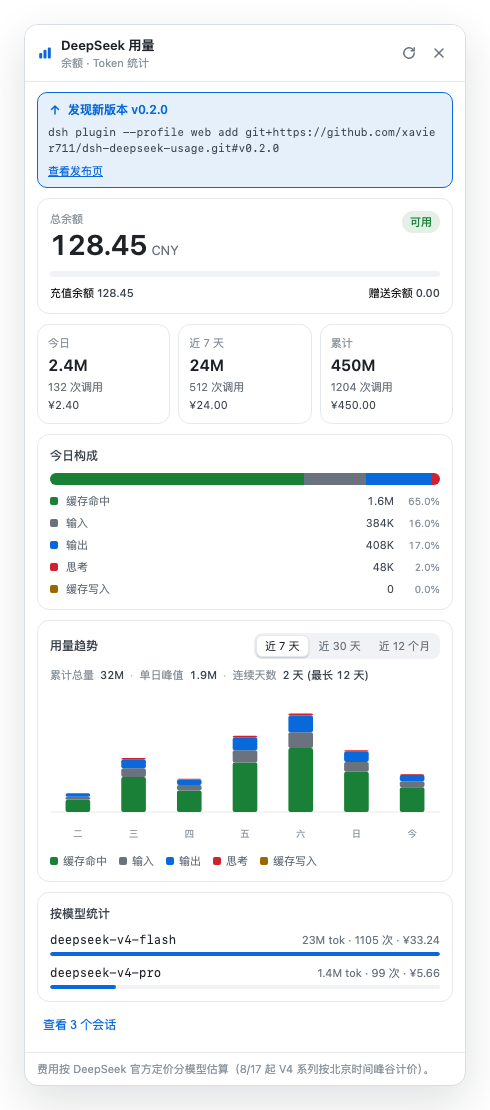Click 1.4M tok · 99 次 · ¥5.66 stats
Viewport: 490px width, 1110px height.
(x=378, y=973)
